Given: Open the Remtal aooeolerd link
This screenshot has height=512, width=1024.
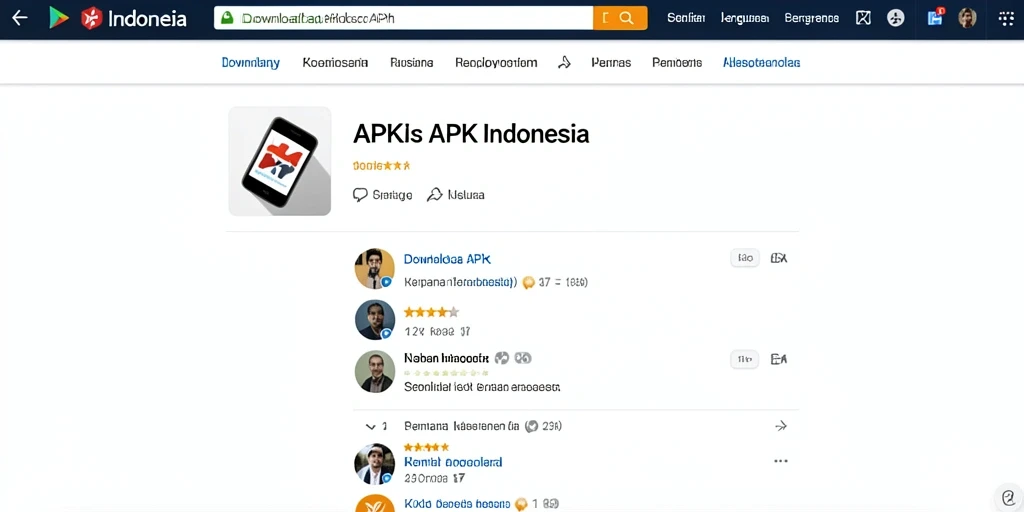Looking at the screenshot, I should pos(453,462).
